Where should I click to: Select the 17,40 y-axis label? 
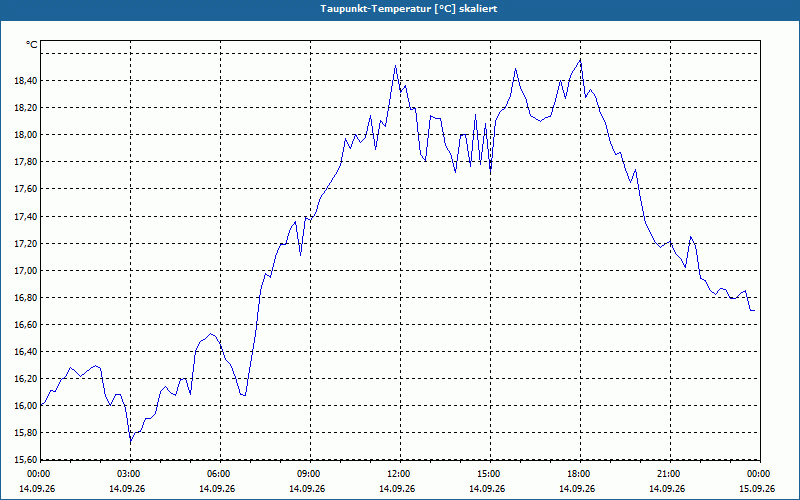tap(27, 217)
